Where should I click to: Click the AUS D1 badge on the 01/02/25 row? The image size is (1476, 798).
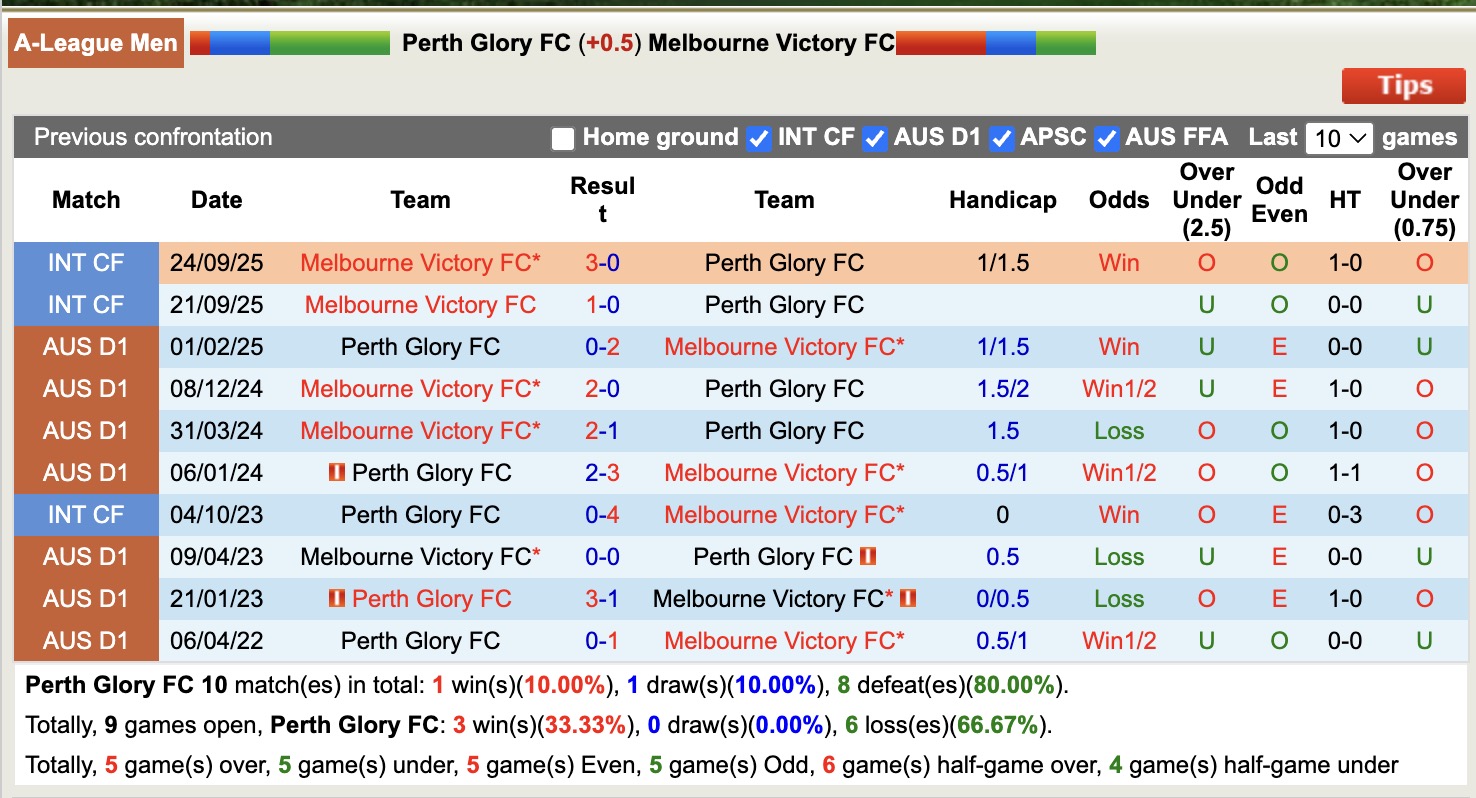pyautogui.click(x=86, y=346)
